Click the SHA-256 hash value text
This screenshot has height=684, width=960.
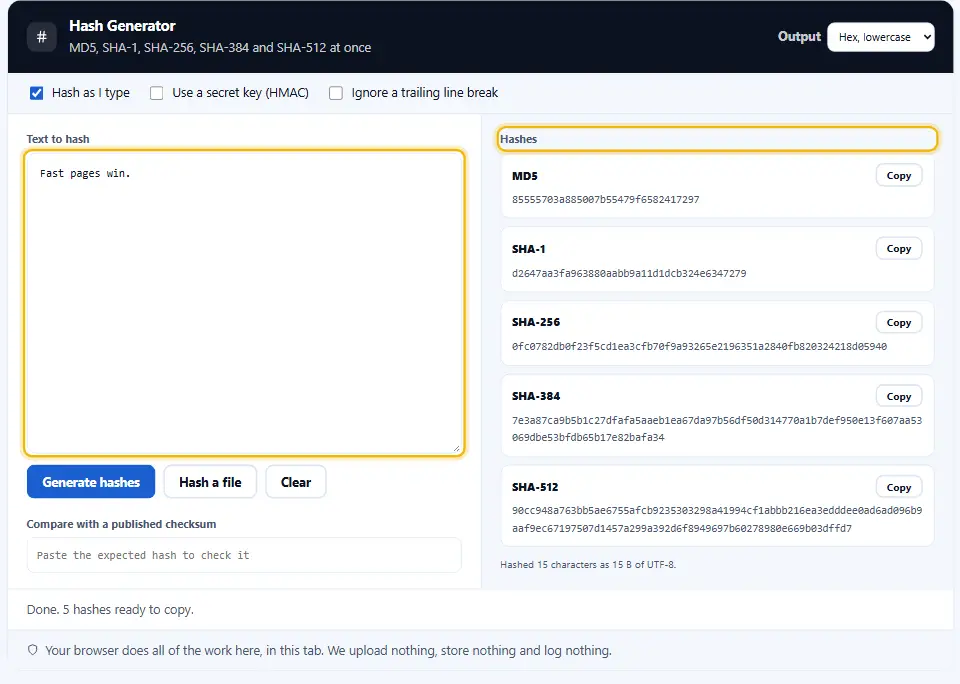pyautogui.click(x=699, y=347)
